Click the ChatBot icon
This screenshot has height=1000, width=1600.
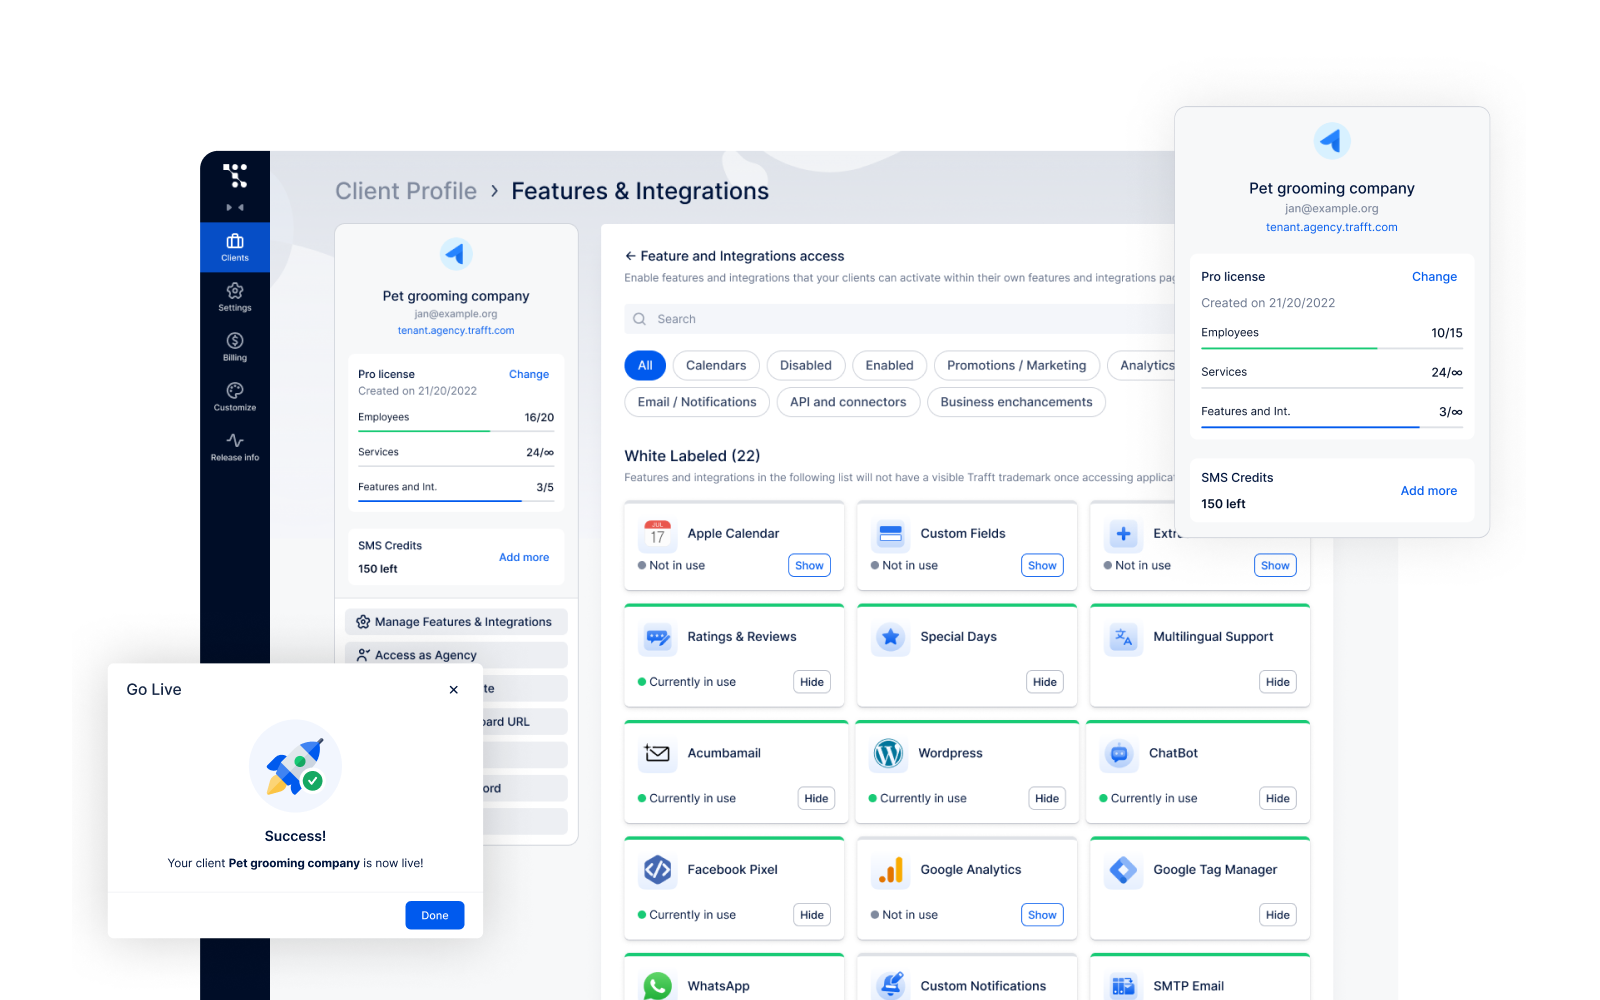point(1119,753)
